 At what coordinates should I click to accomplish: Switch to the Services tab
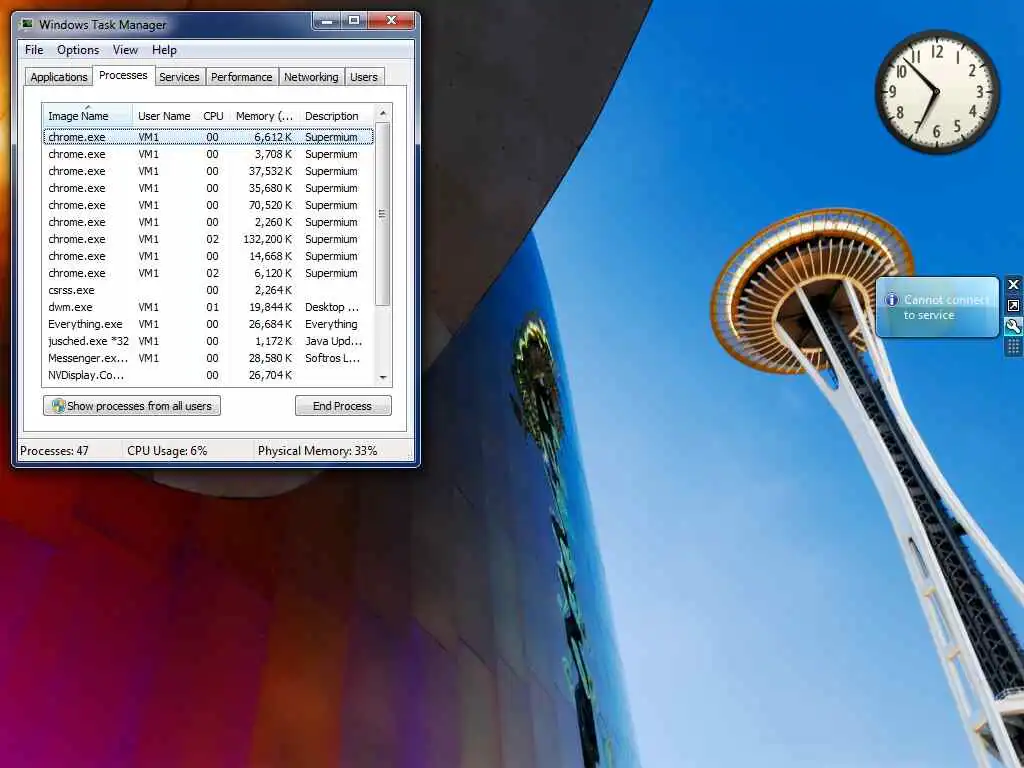point(179,77)
